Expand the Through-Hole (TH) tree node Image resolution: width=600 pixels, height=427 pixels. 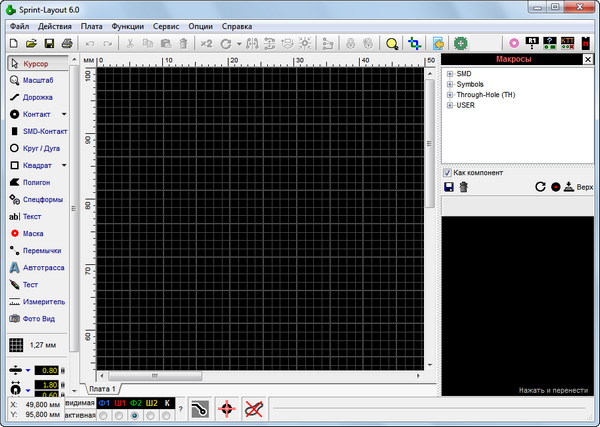[450, 94]
